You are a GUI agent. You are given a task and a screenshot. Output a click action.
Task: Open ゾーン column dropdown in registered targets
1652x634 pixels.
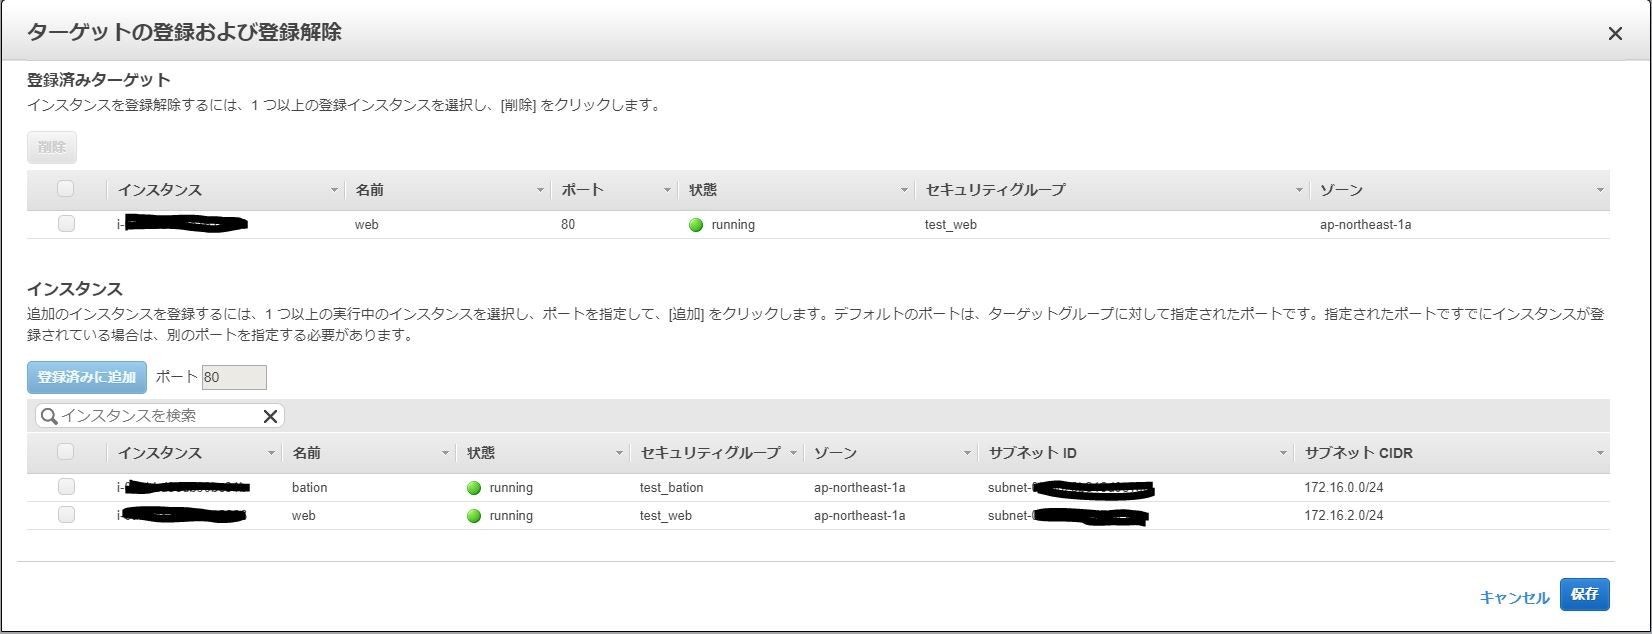[x=1600, y=190]
